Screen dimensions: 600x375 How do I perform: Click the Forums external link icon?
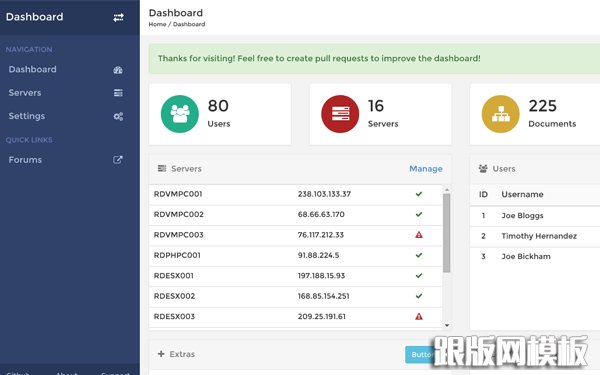(x=118, y=160)
